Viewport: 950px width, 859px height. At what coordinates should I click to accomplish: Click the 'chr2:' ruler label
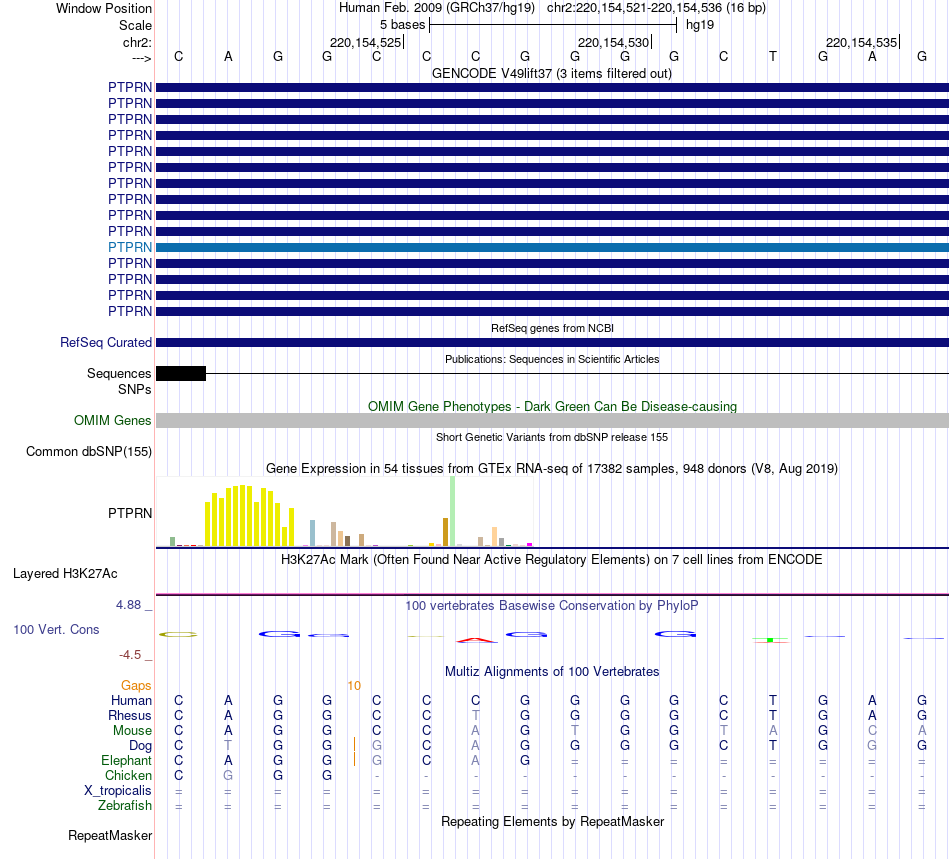click(x=138, y=42)
